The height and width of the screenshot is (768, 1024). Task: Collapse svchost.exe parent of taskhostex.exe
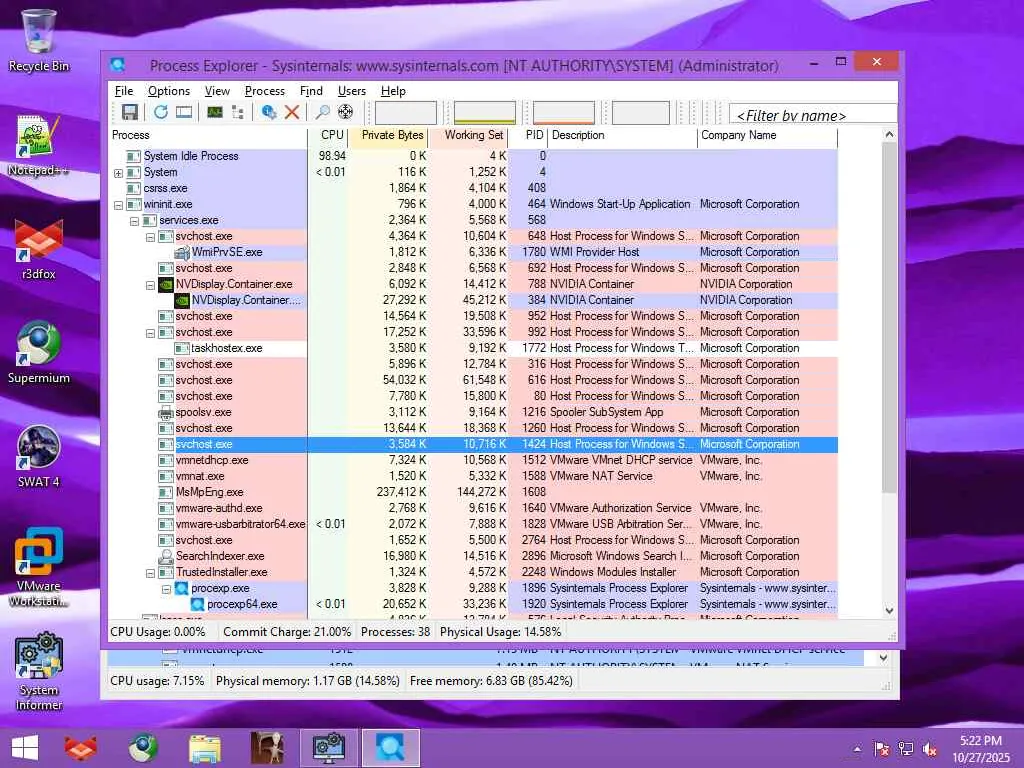150,333
